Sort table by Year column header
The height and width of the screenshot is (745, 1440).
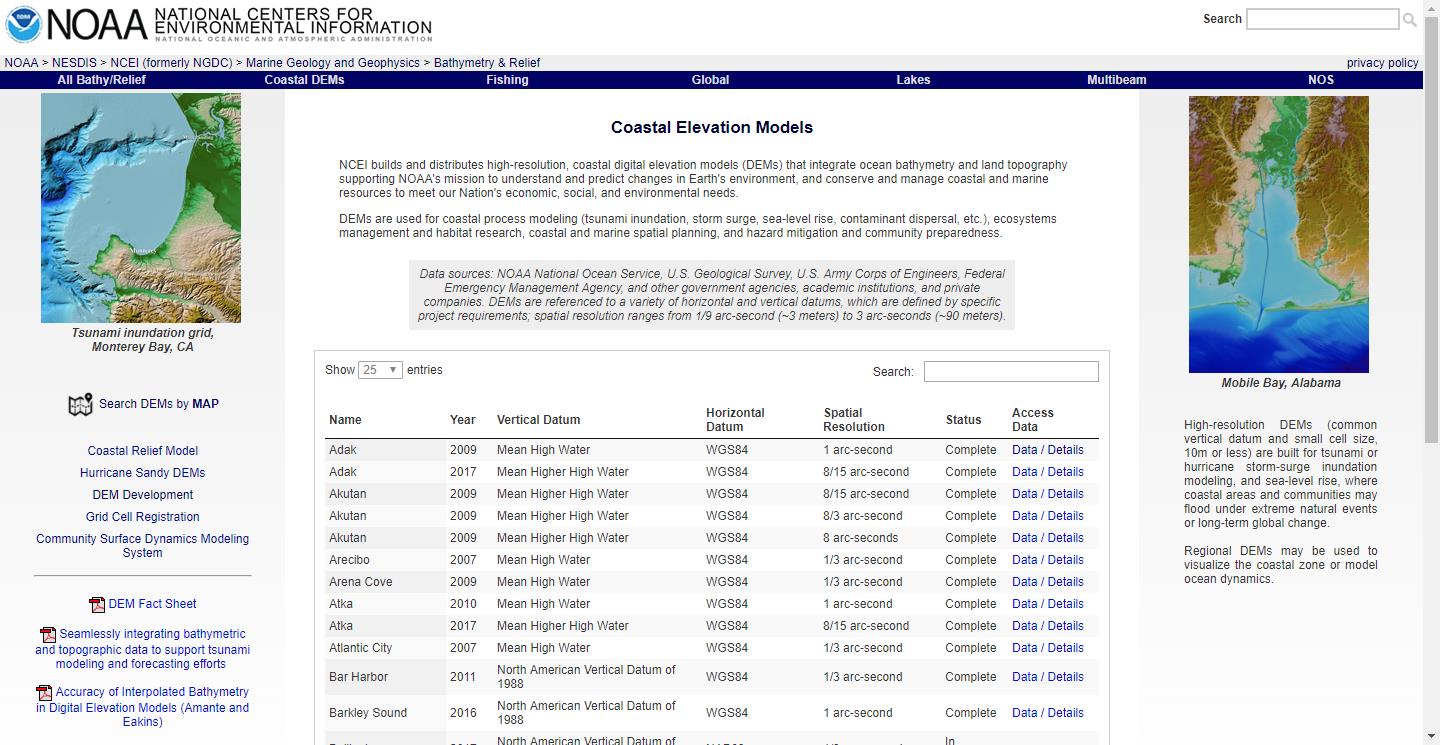[x=463, y=420]
